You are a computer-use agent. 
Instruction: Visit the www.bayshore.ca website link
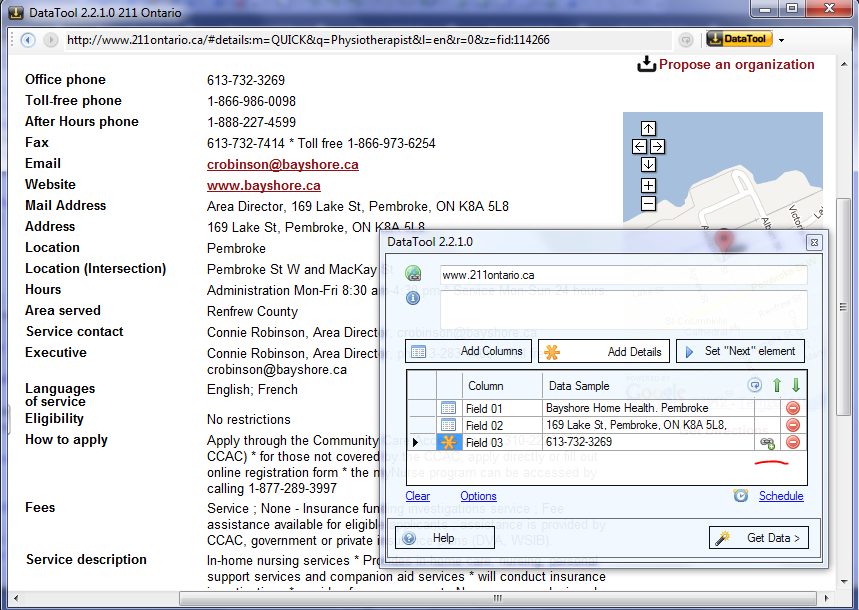point(263,185)
